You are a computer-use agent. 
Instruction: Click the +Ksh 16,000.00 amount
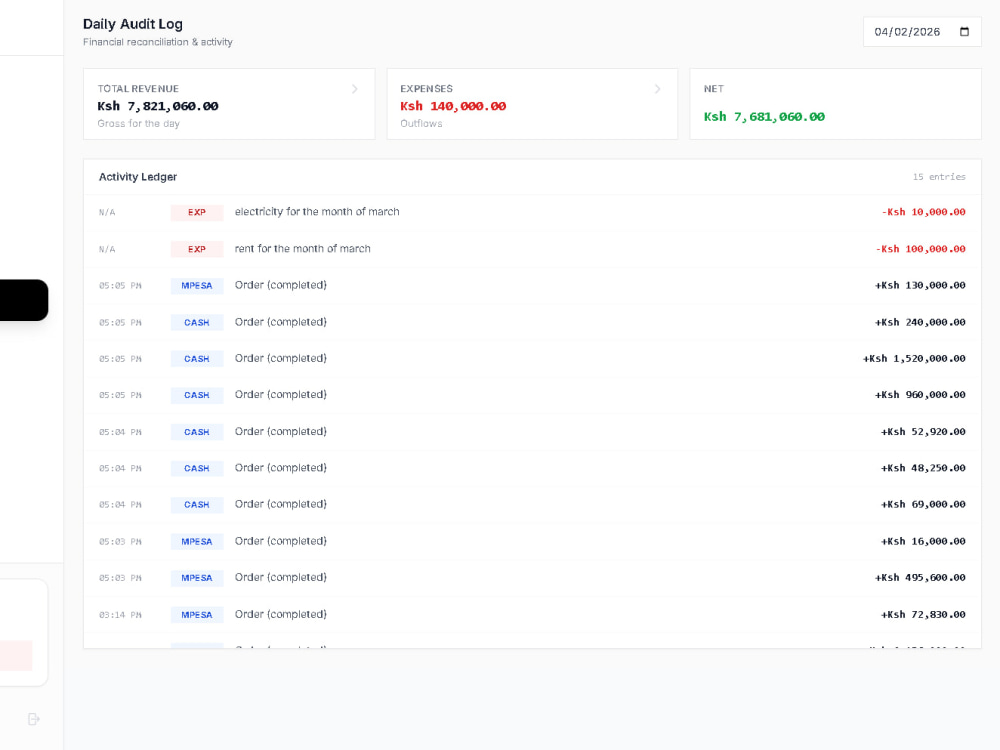coord(923,541)
